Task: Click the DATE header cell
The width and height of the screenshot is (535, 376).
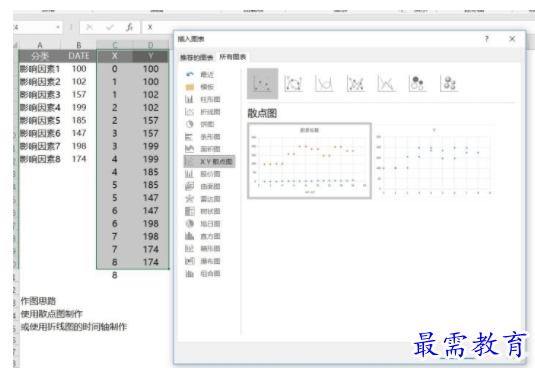Action: pos(79,56)
